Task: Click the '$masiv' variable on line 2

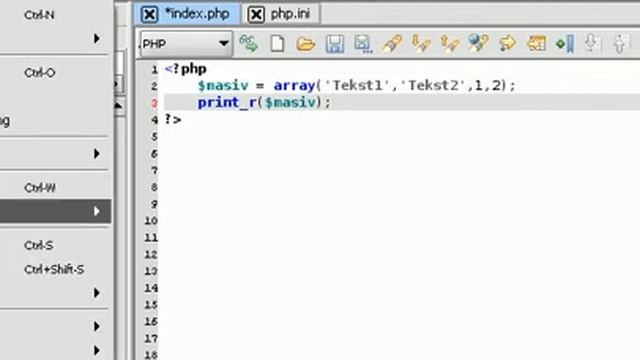Action: pyautogui.click(x=223, y=86)
